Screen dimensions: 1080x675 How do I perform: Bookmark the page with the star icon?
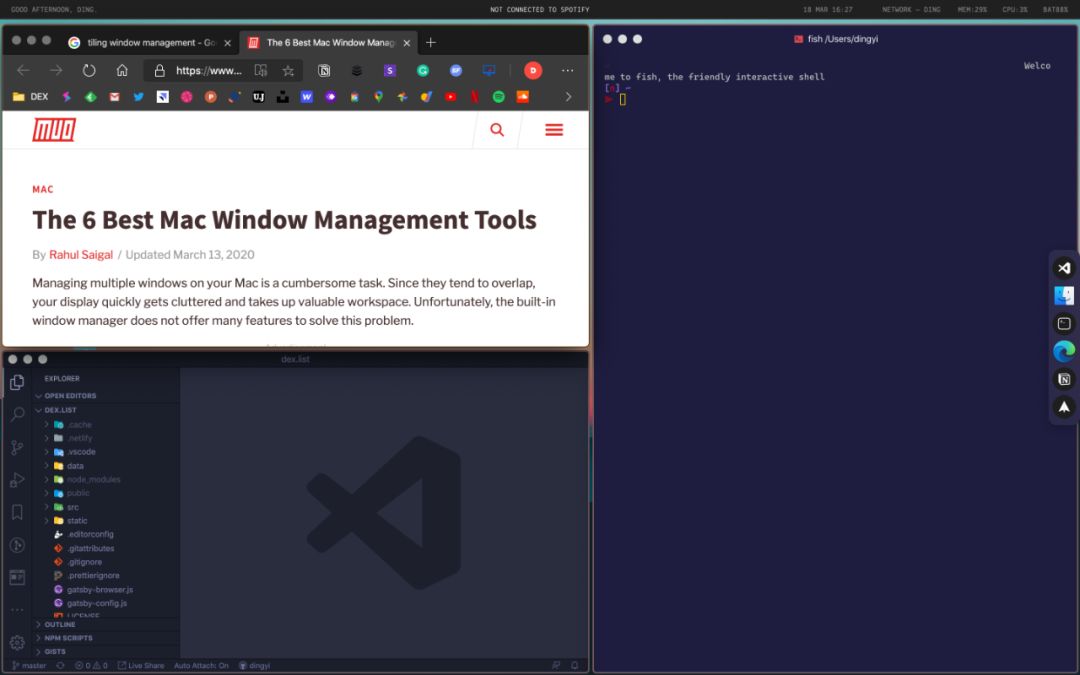288,71
